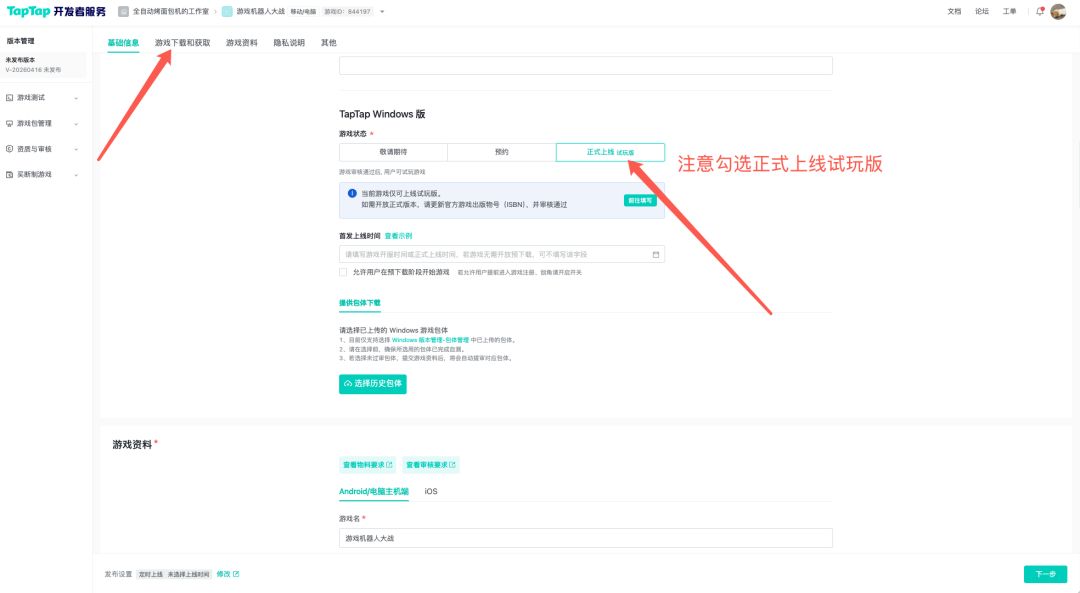Click the 下一步 button
This screenshot has width=1080, height=593.
(1045, 574)
